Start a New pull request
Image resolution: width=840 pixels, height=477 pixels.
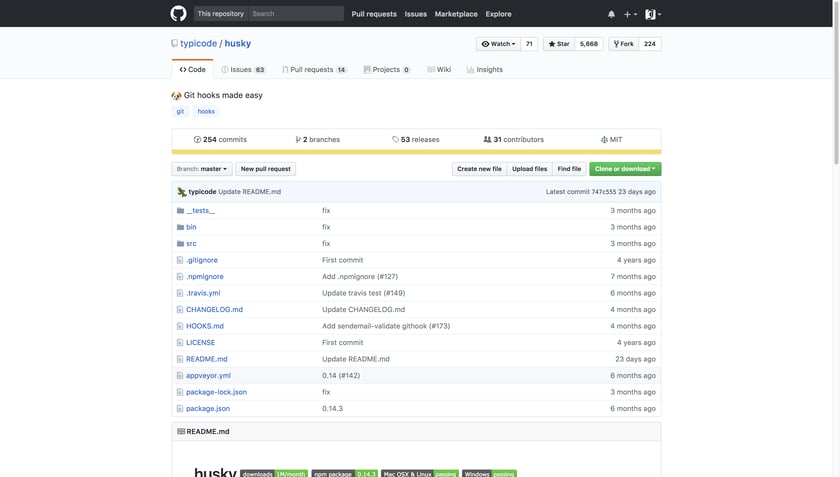266,169
